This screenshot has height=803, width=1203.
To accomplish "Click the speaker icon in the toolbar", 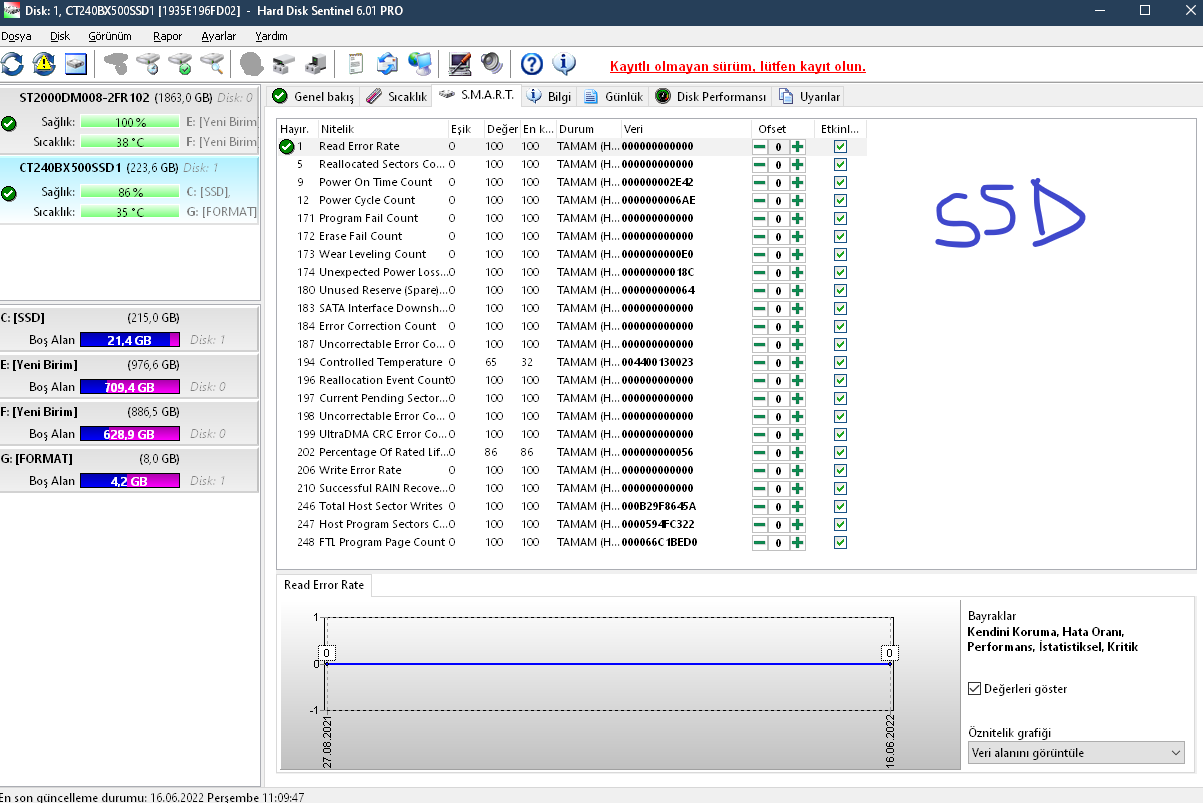I will (x=491, y=64).
